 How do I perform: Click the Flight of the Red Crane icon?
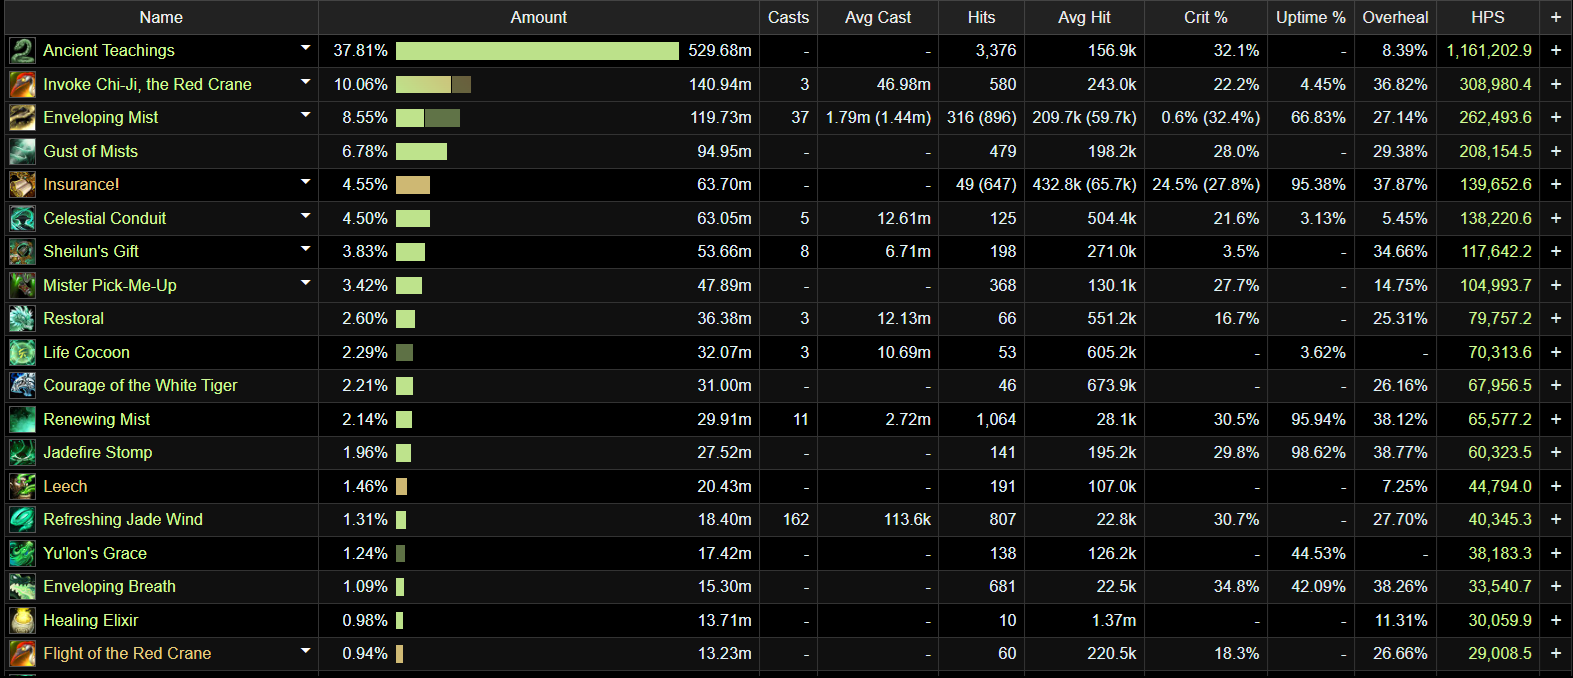pyautogui.click(x=22, y=654)
